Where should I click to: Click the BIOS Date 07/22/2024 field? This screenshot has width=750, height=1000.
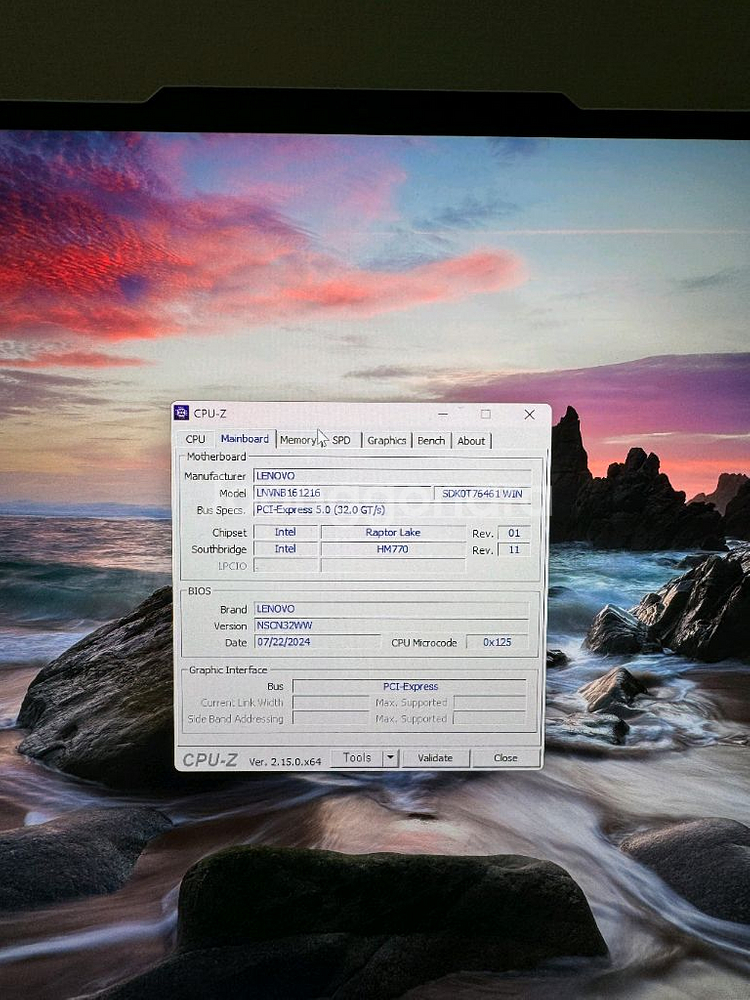317,642
